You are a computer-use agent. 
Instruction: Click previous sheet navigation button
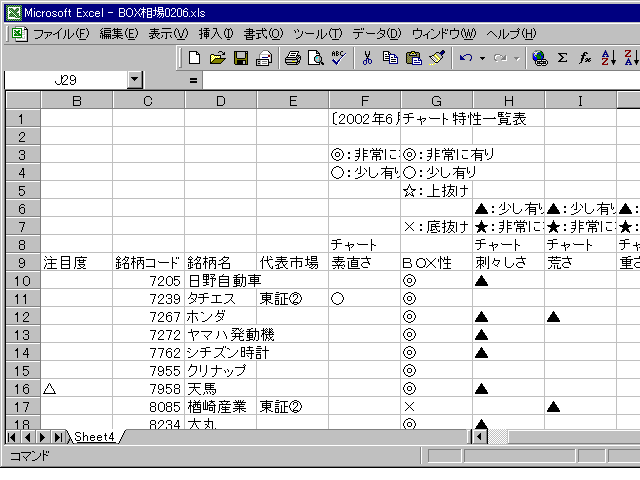27,437
